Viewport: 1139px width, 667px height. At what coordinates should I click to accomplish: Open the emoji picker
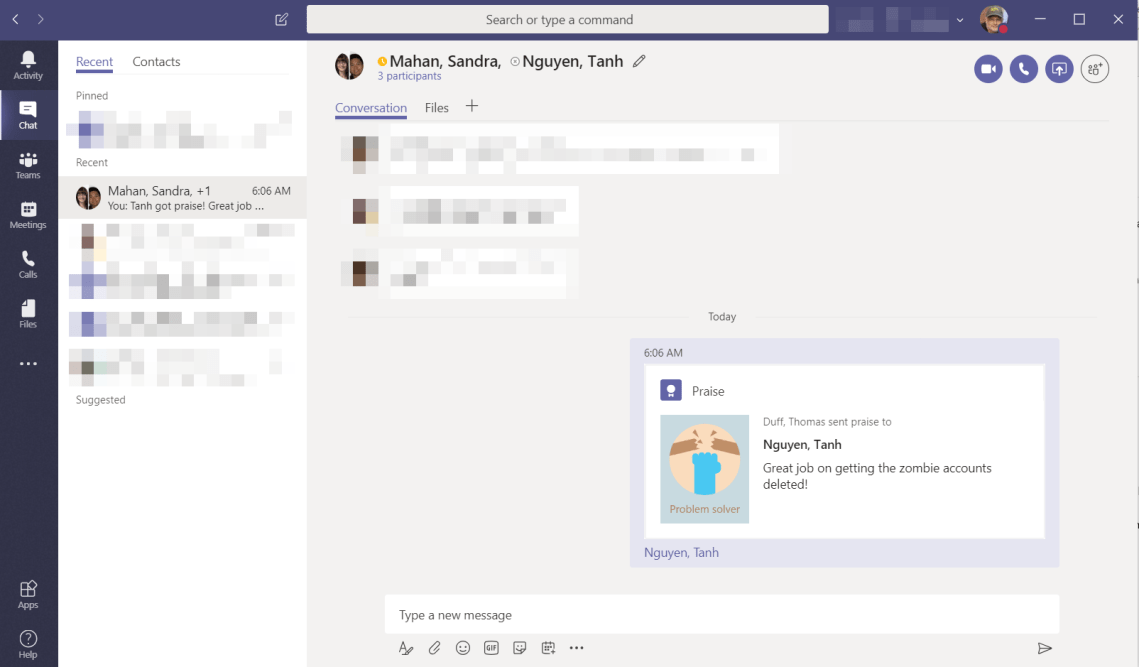(463, 648)
